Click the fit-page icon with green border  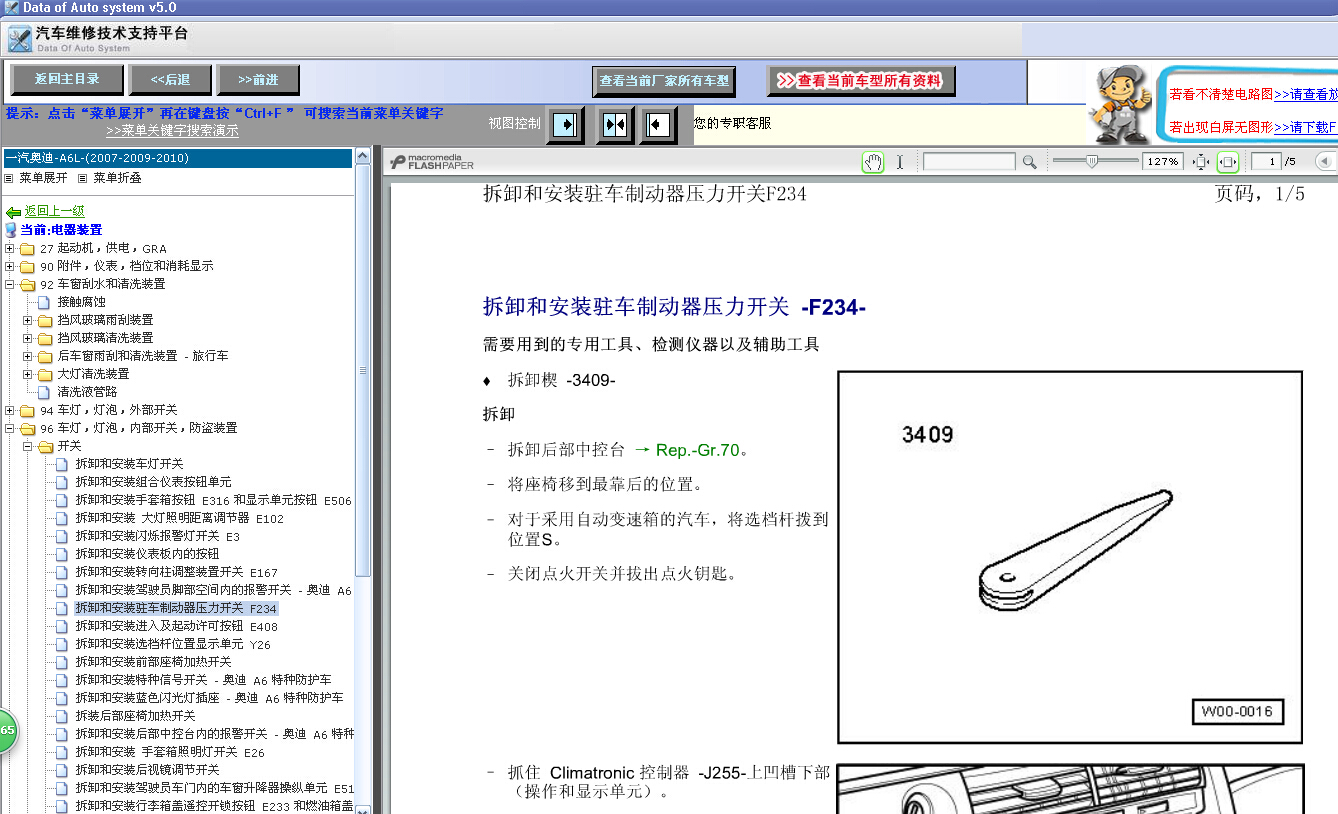(1227, 162)
